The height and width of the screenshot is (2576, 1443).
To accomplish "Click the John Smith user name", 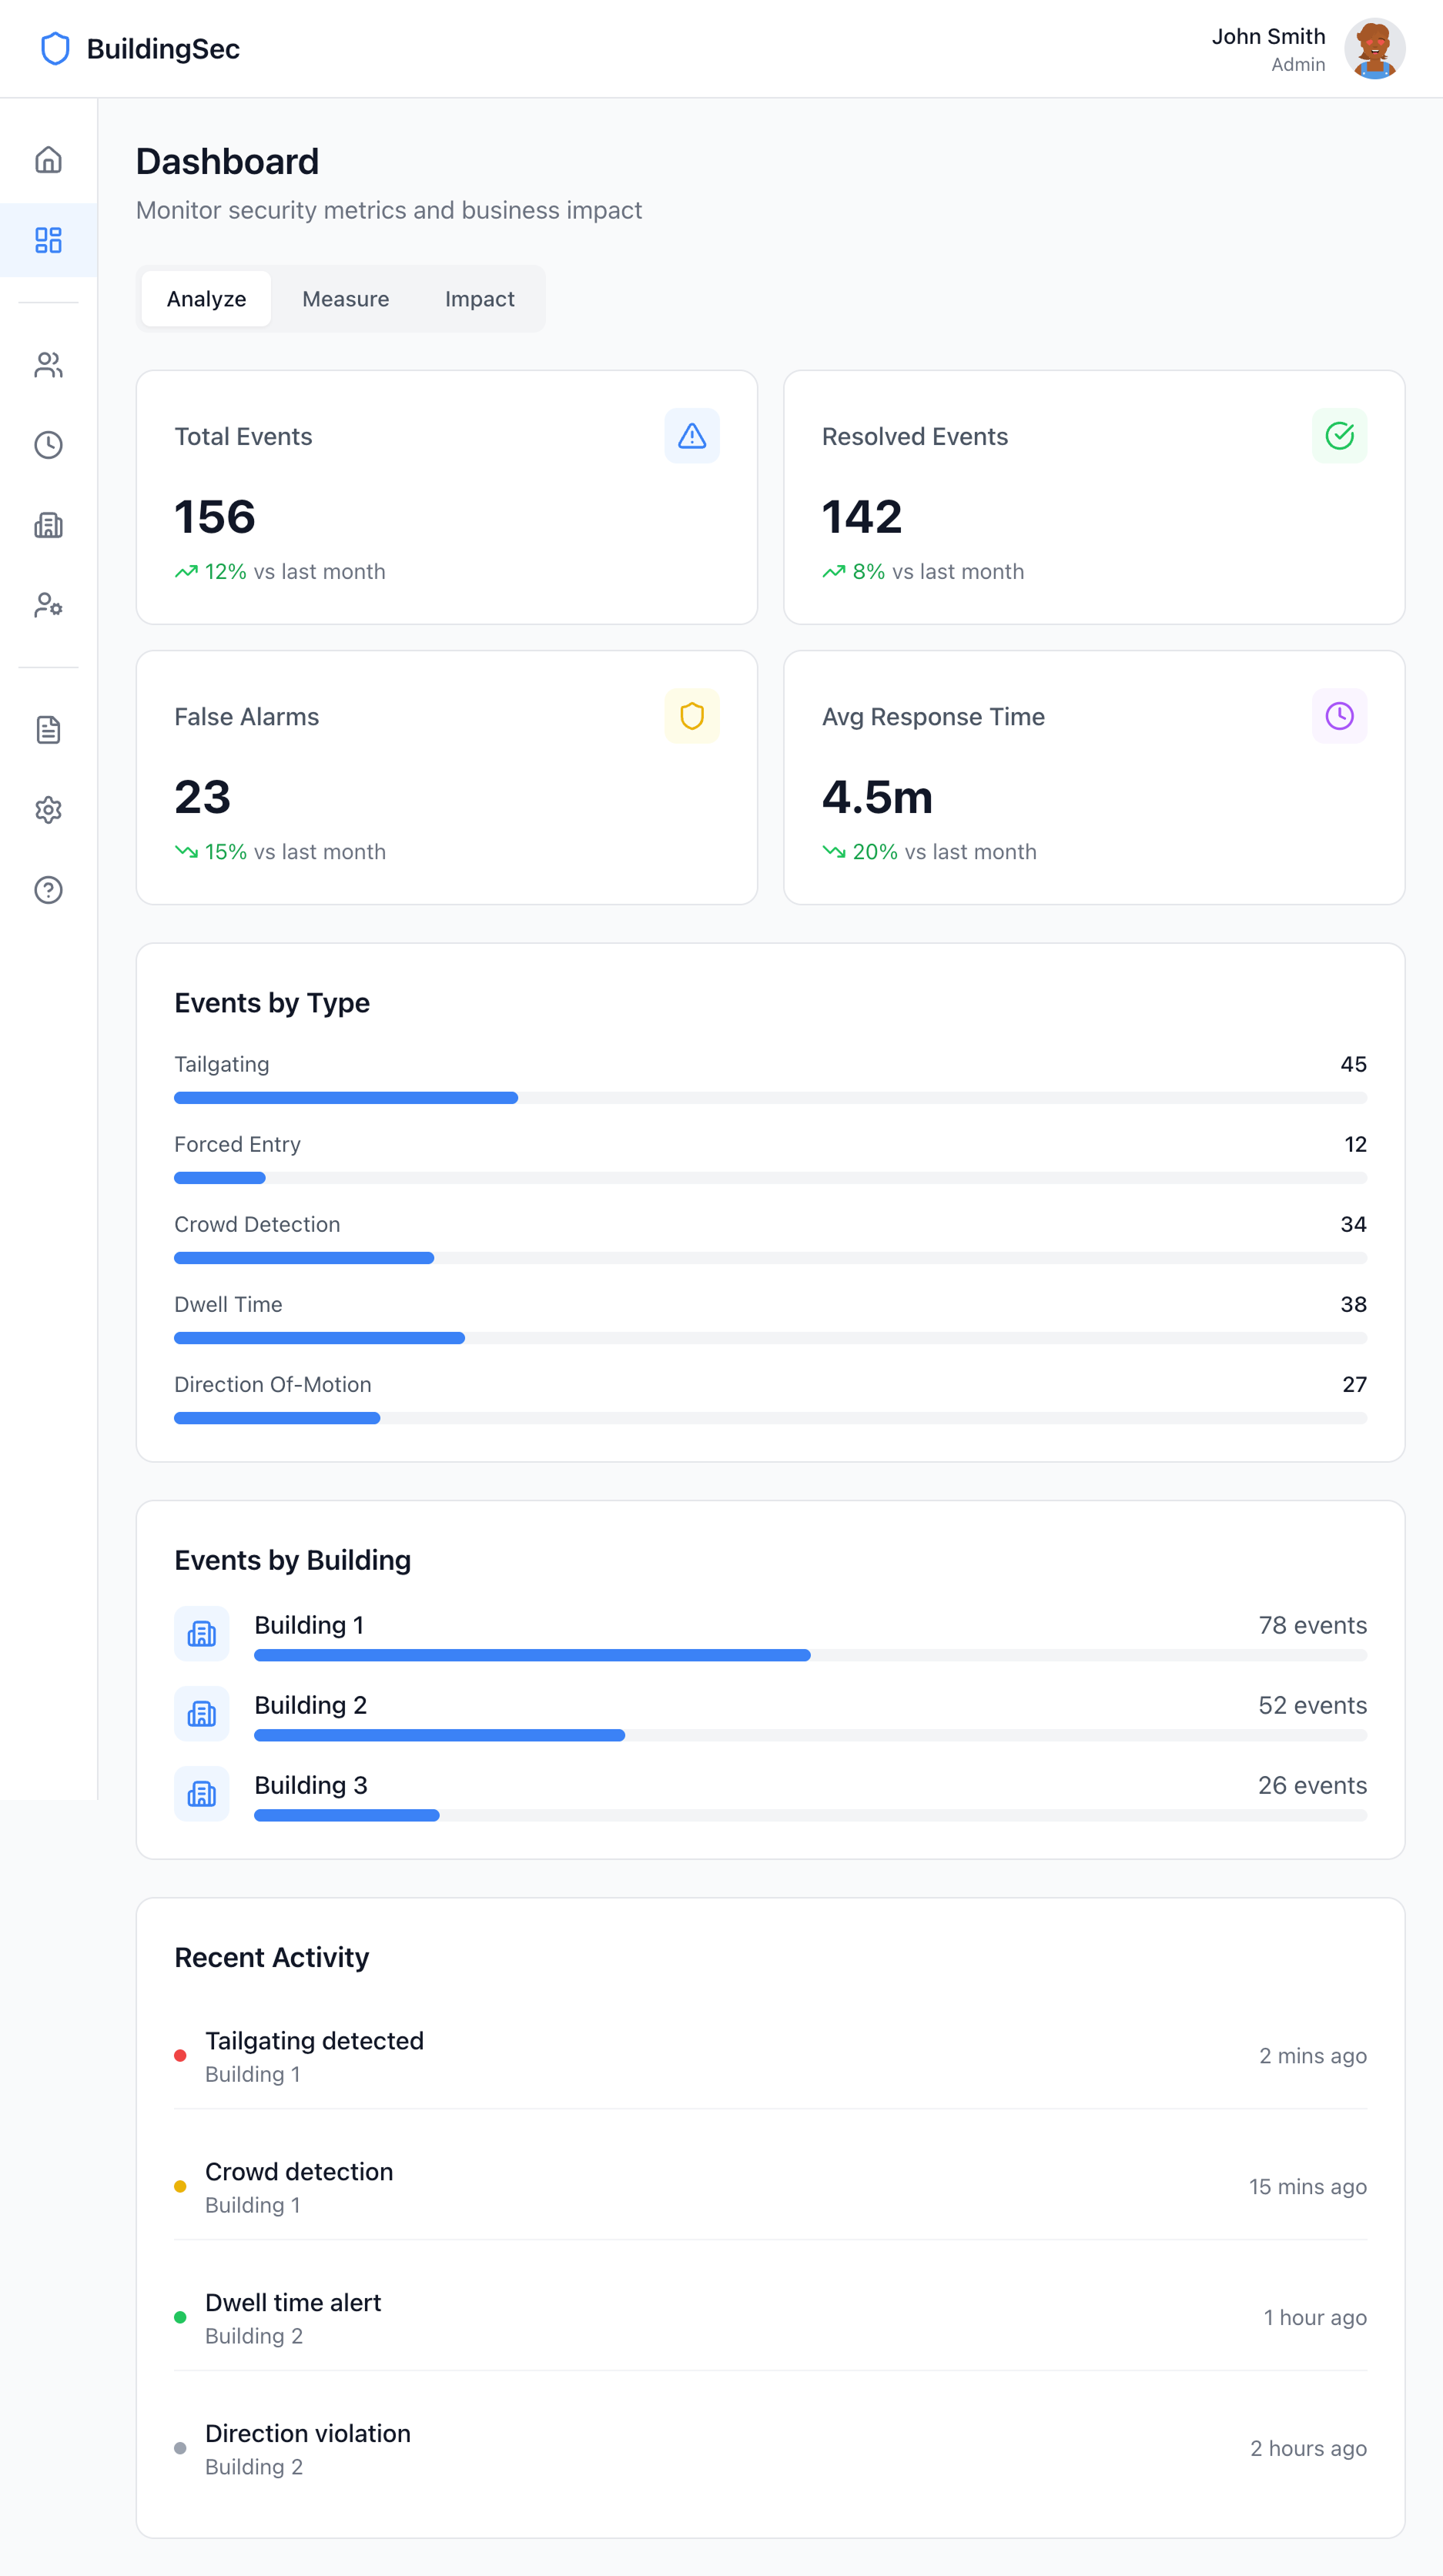I will [x=1268, y=36].
